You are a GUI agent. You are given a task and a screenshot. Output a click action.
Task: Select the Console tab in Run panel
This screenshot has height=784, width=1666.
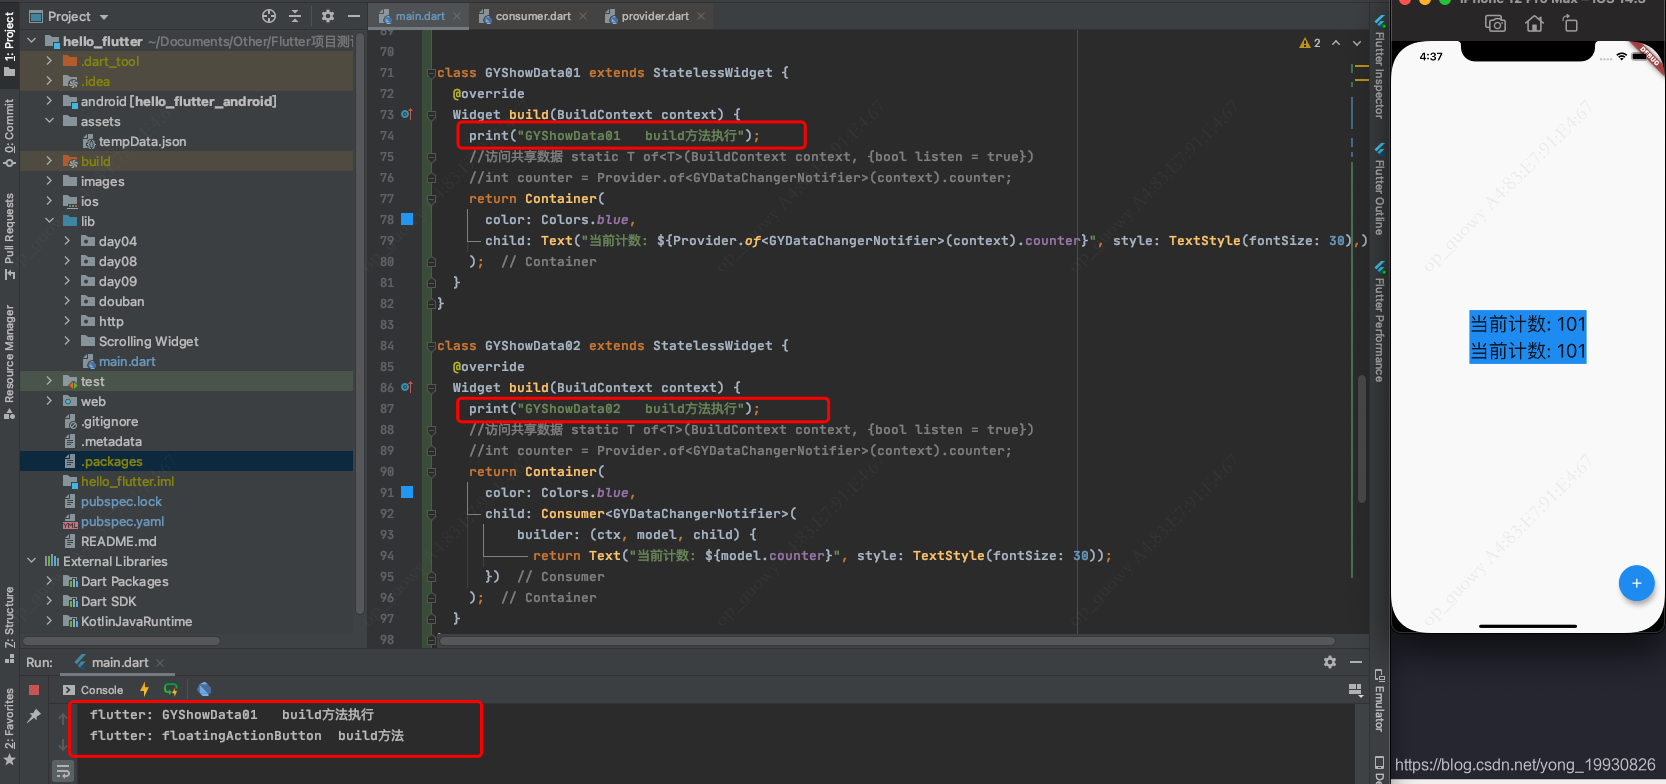click(93, 690)
